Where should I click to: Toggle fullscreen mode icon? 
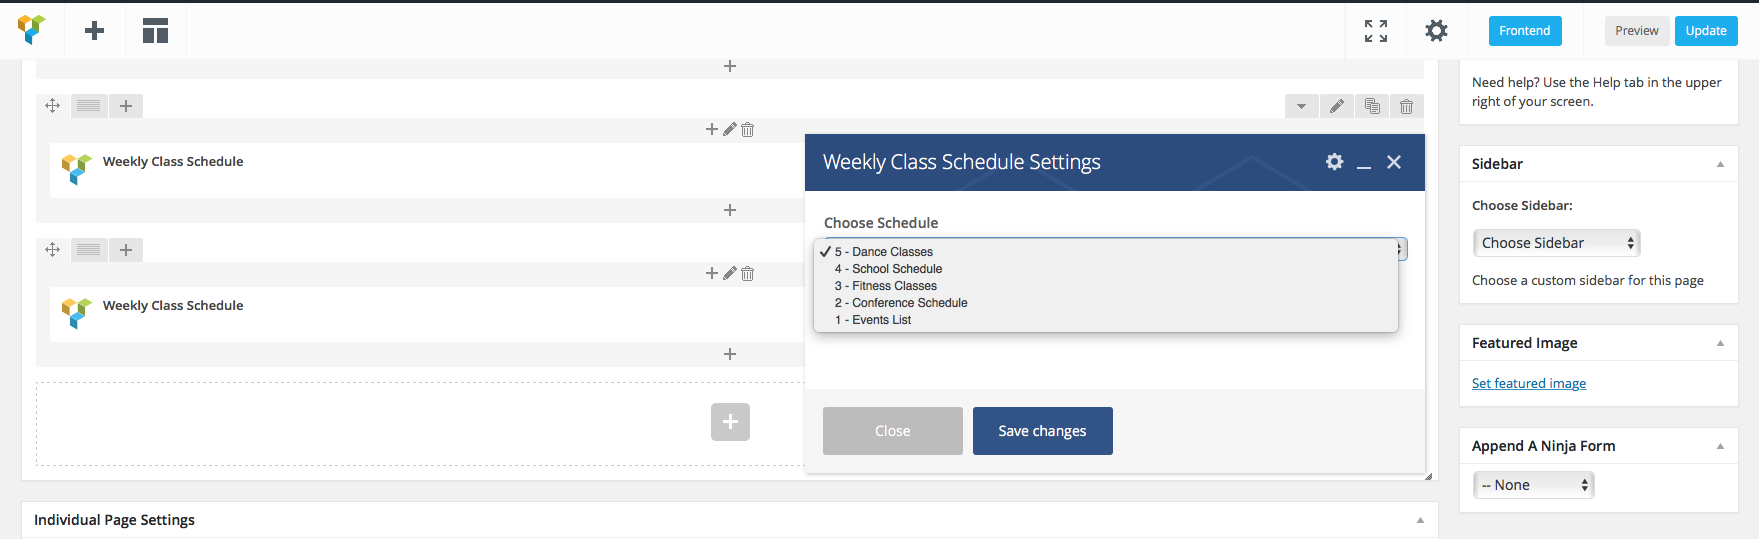pyautogui.click(x=1376, y=31)
